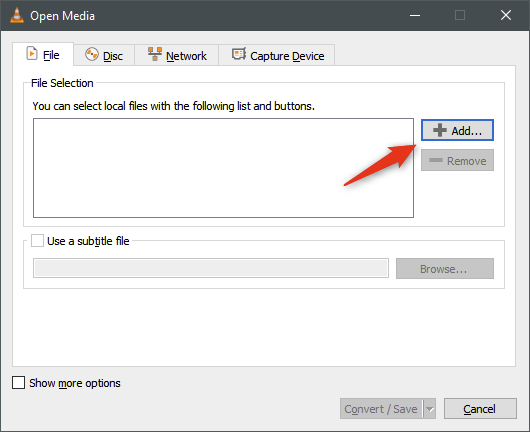Click inside the file selection list box
The width and height of the screenshot is (530, 432).
[223, 168]
